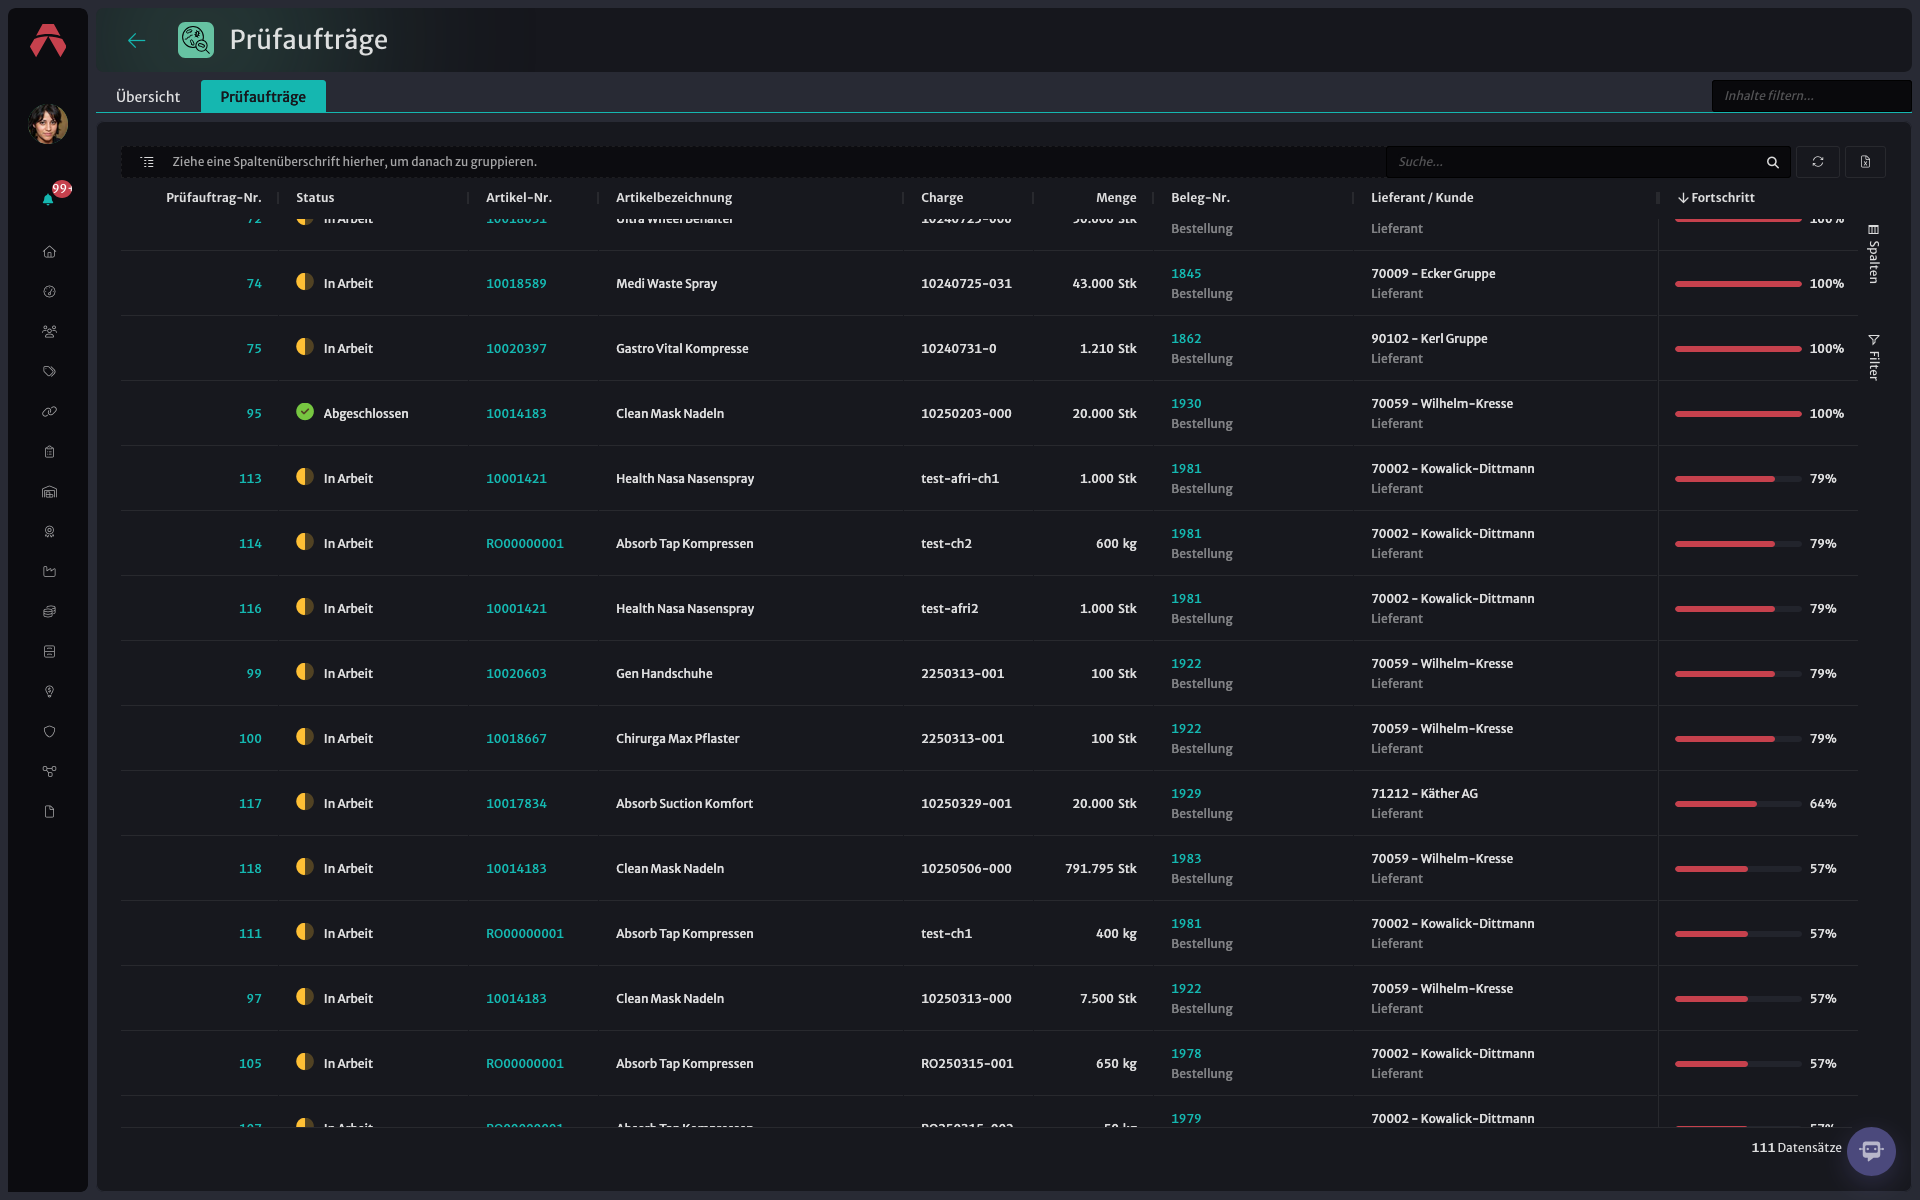Select the Prüfaufträge tab

(263, 97)
